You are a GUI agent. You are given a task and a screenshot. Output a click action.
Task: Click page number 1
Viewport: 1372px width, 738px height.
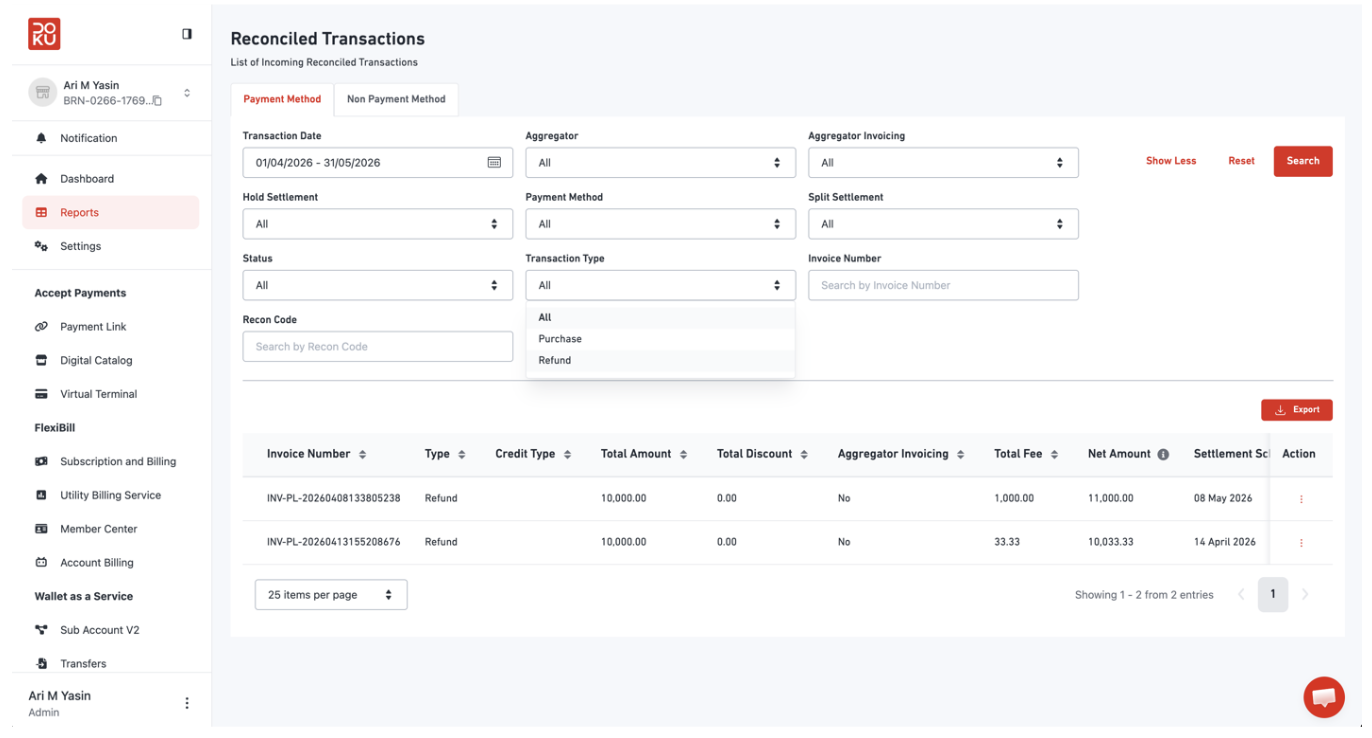1273,594
